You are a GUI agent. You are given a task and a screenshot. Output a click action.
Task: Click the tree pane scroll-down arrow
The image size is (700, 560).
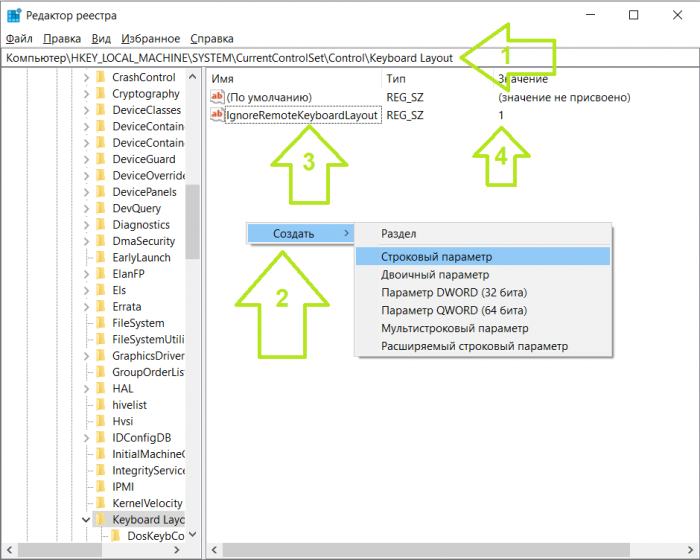click(x=192, y=535)
